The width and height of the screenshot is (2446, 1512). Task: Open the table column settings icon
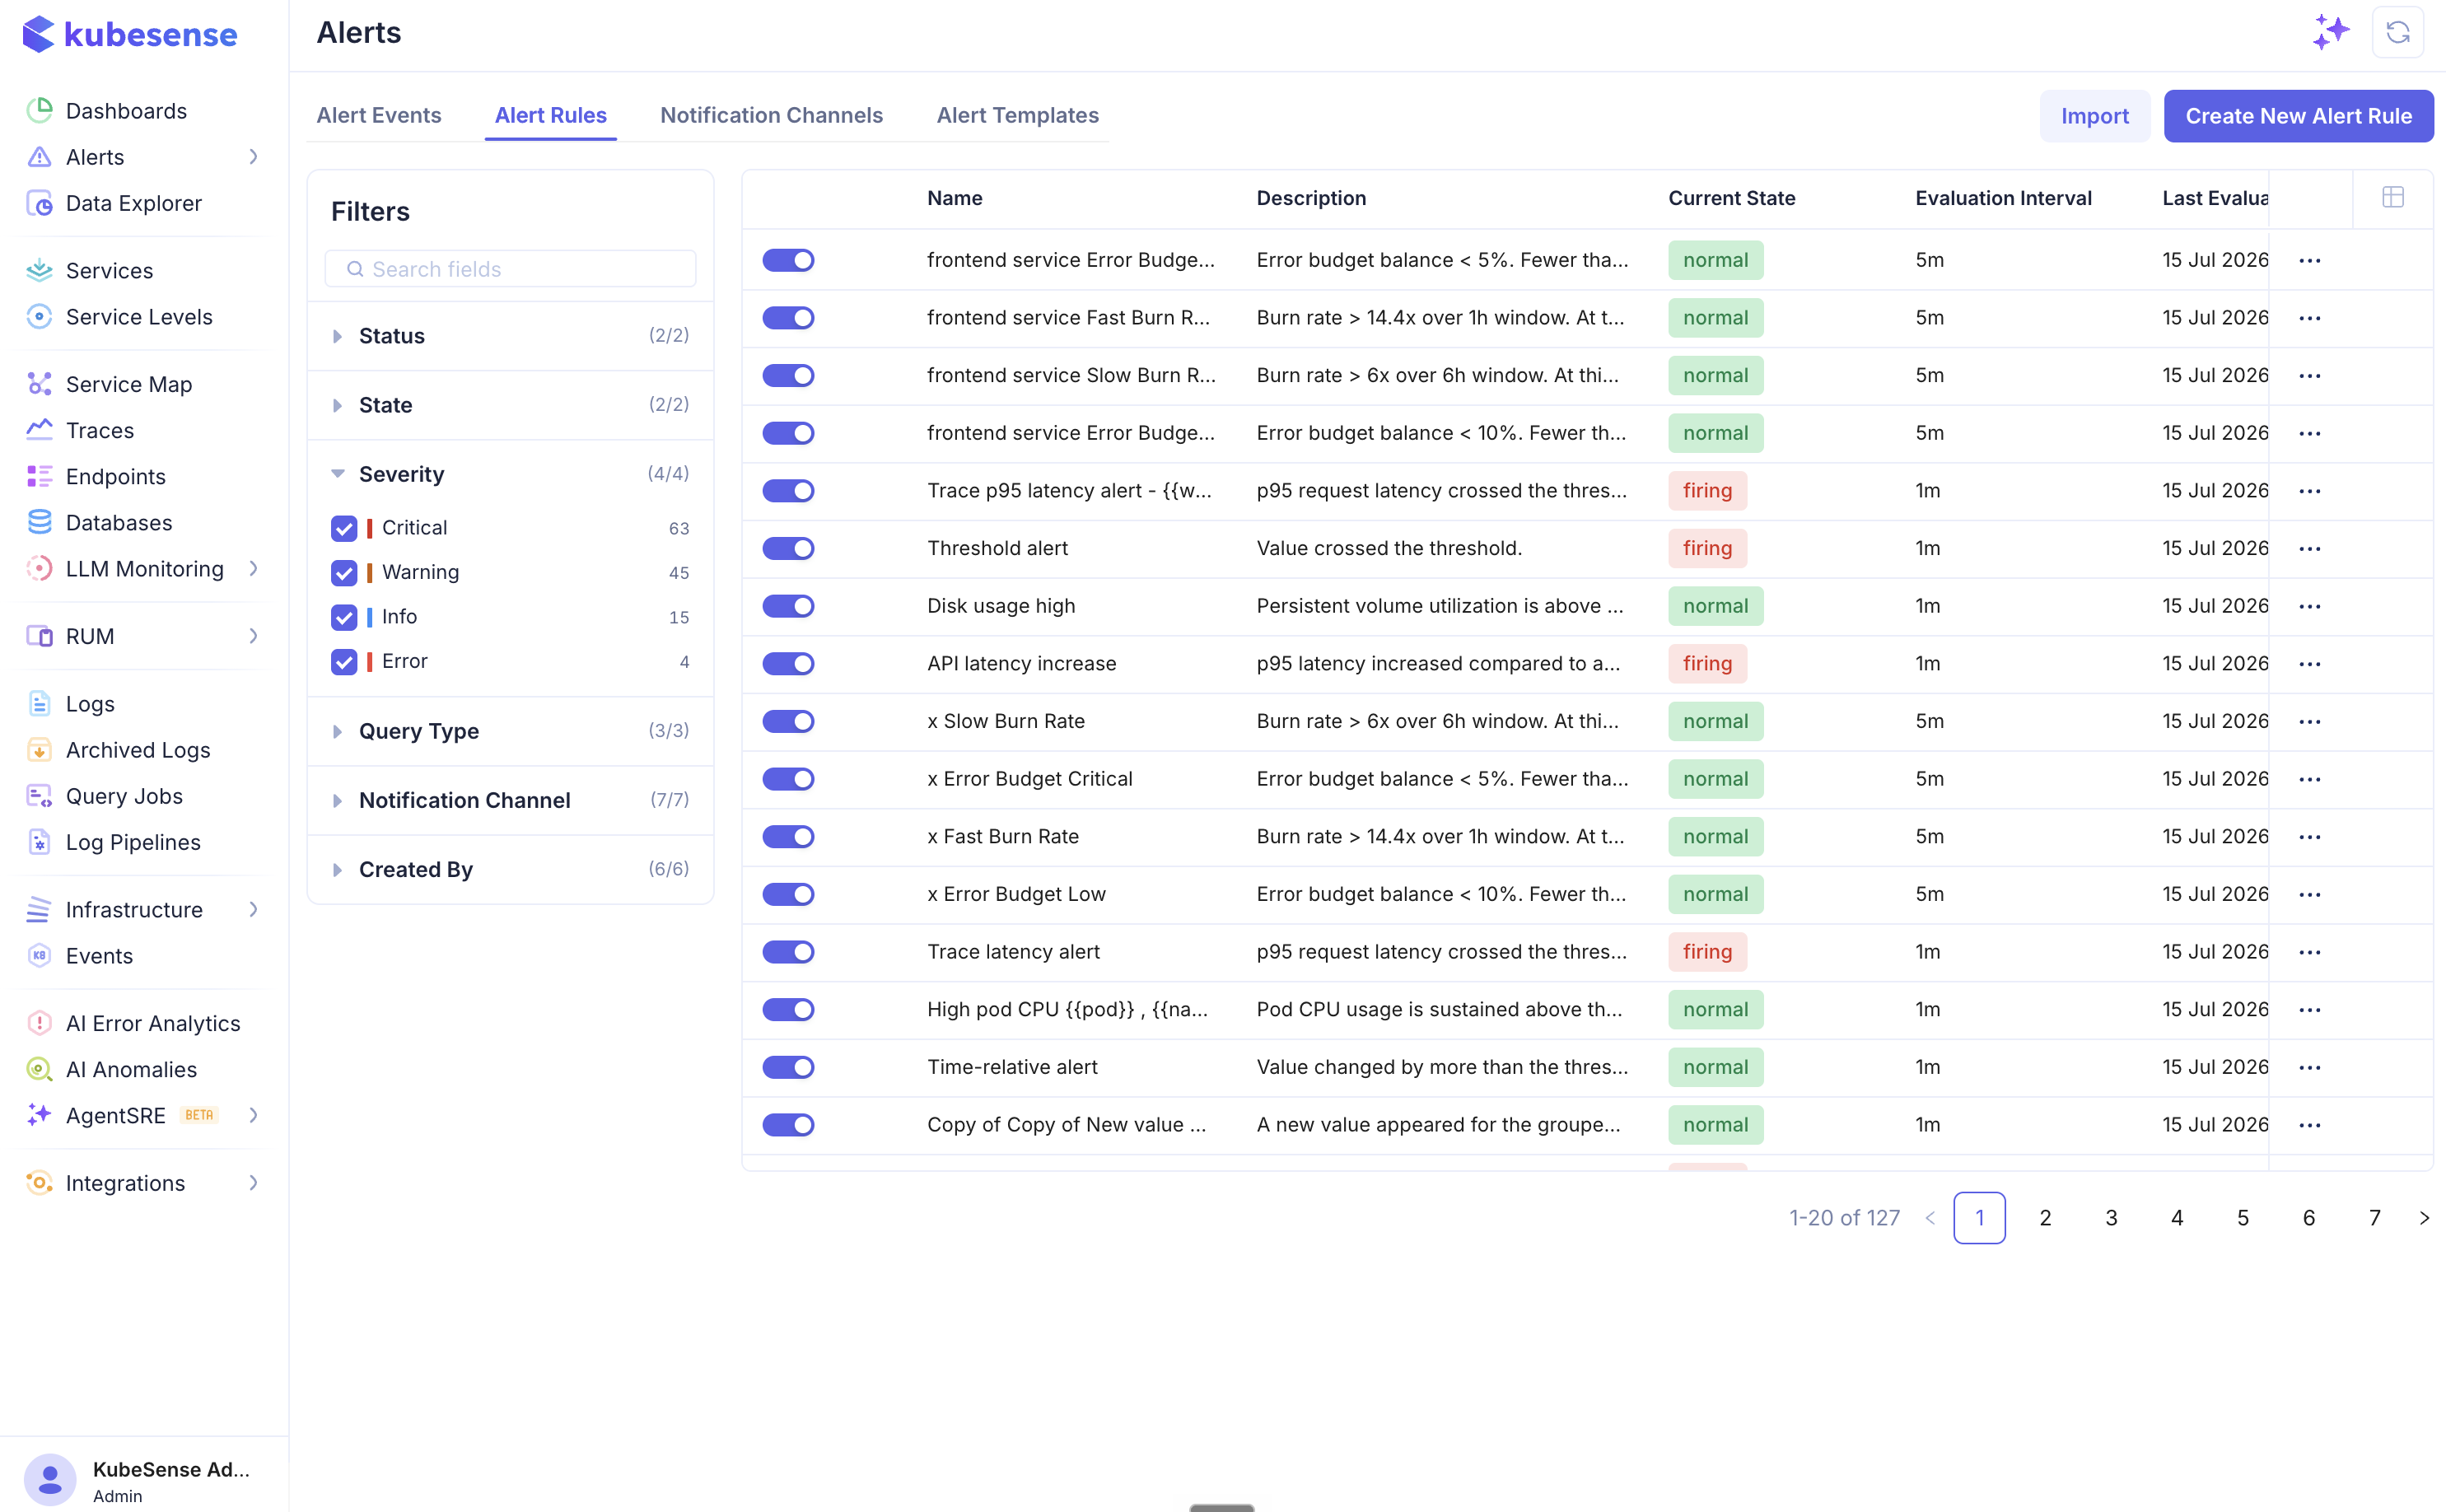point(2392,197)
